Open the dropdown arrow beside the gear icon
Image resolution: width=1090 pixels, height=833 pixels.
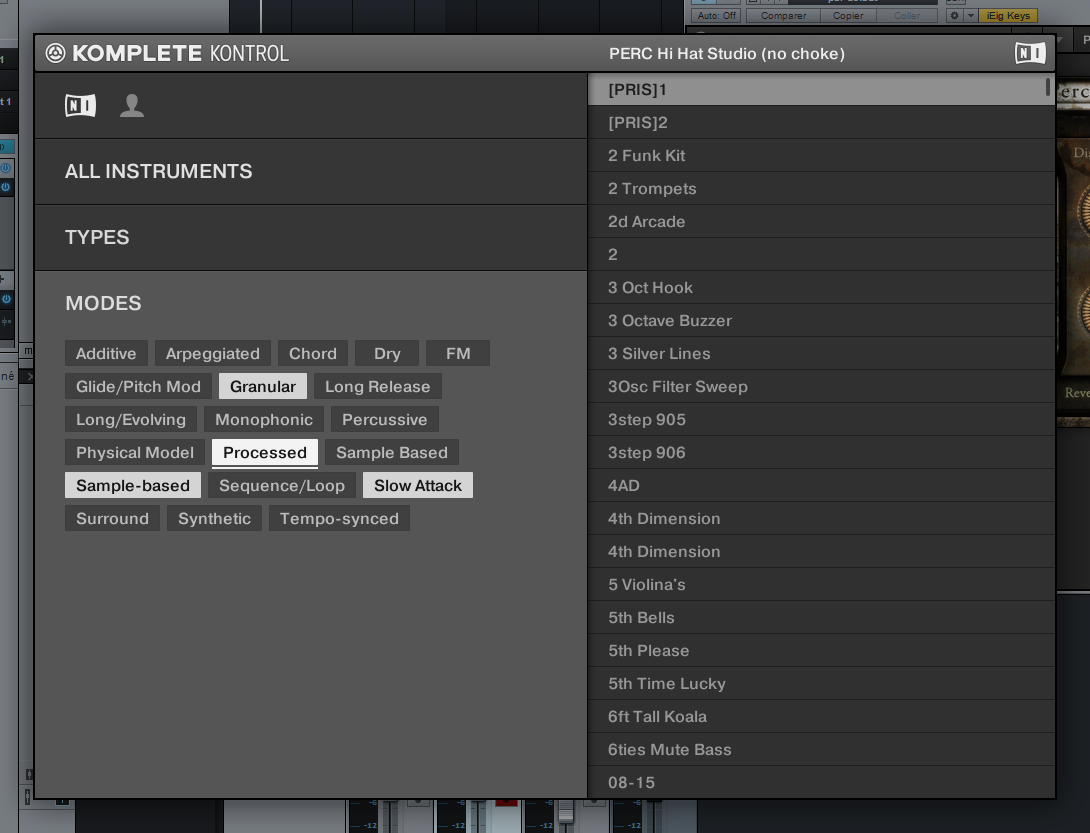972,15
